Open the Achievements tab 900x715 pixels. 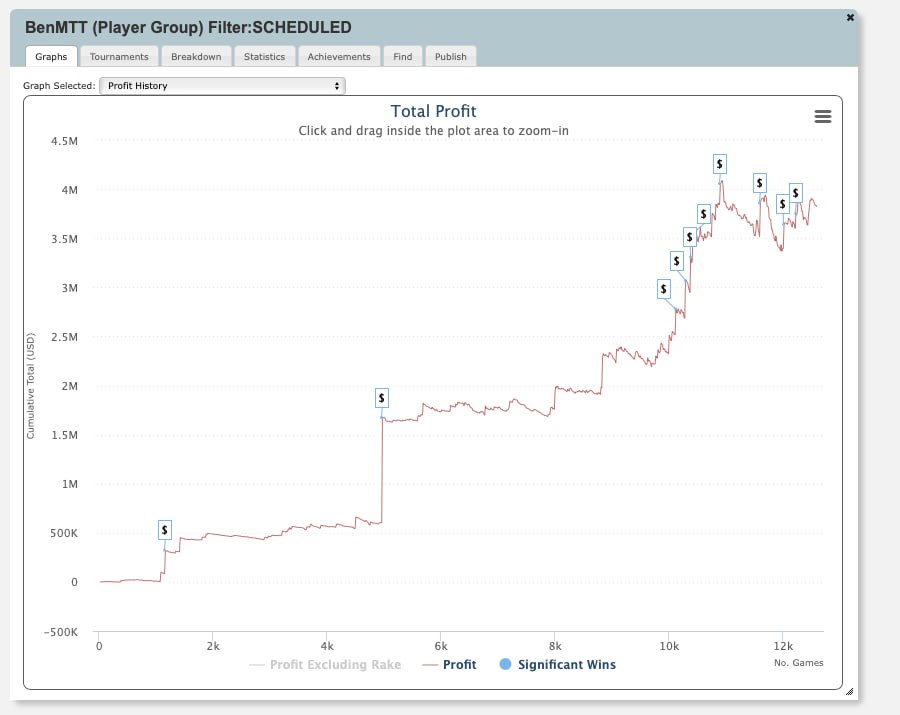339,57
